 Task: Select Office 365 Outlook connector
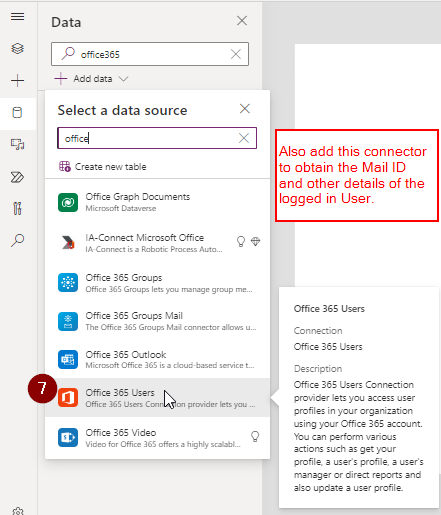pyautogui.click(x=157, y=359)
